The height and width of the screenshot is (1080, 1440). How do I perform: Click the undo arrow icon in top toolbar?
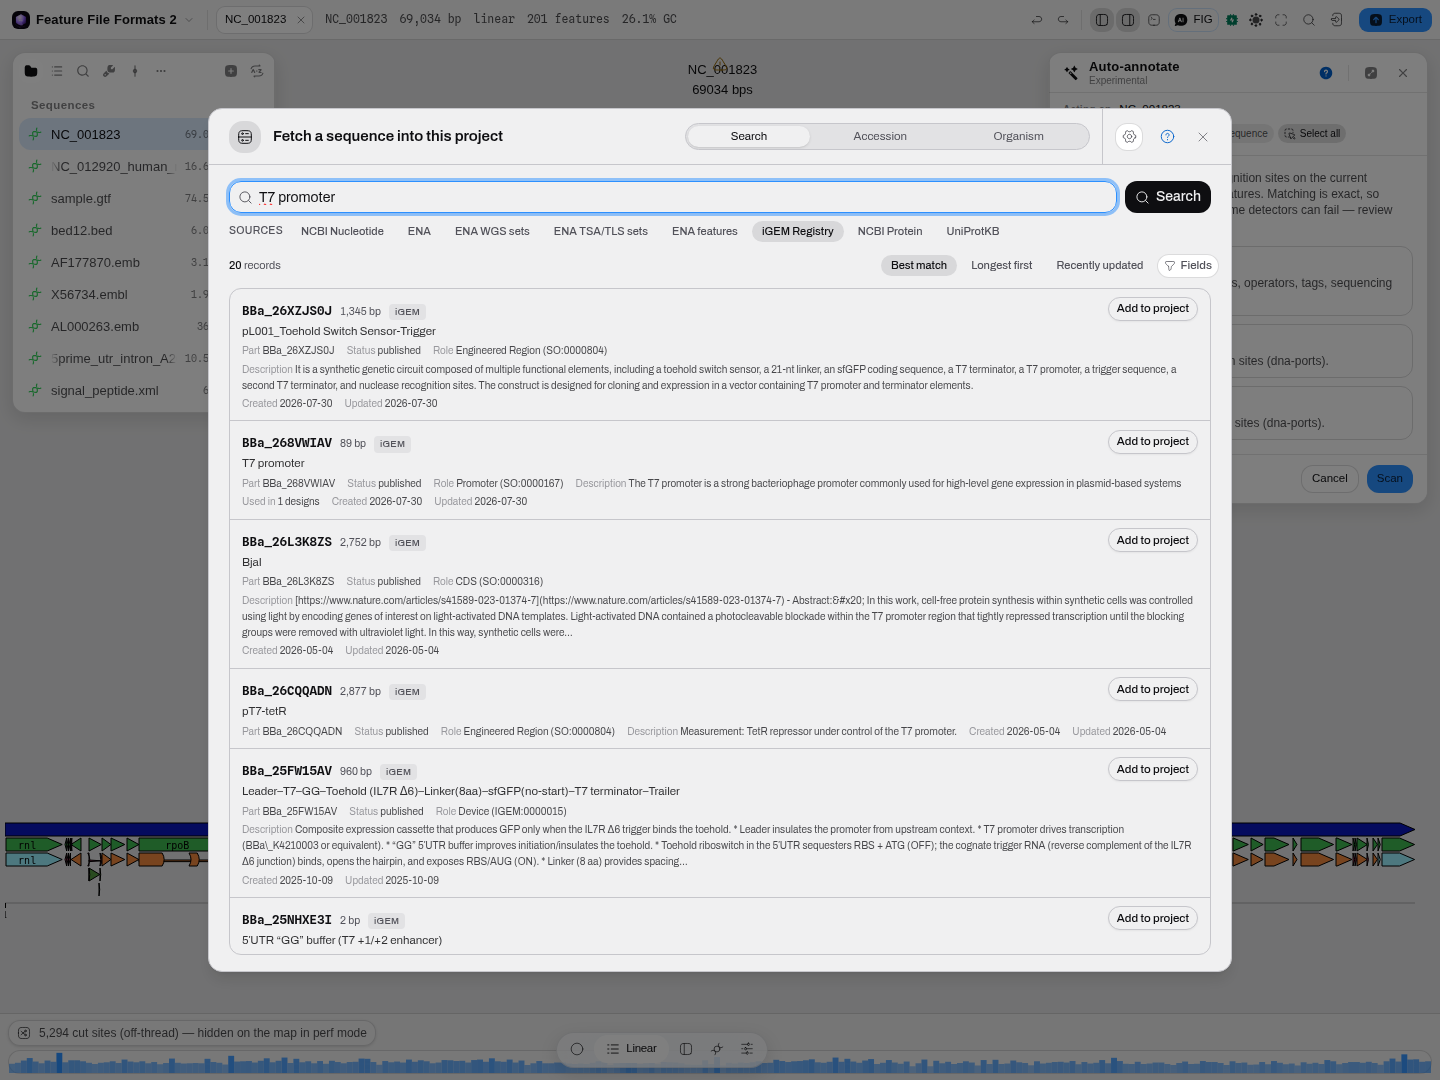pos(1037,19)
